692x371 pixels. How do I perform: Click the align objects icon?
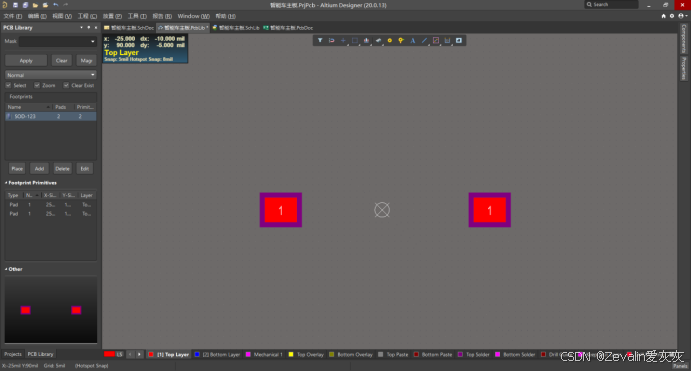pos(366,40)
